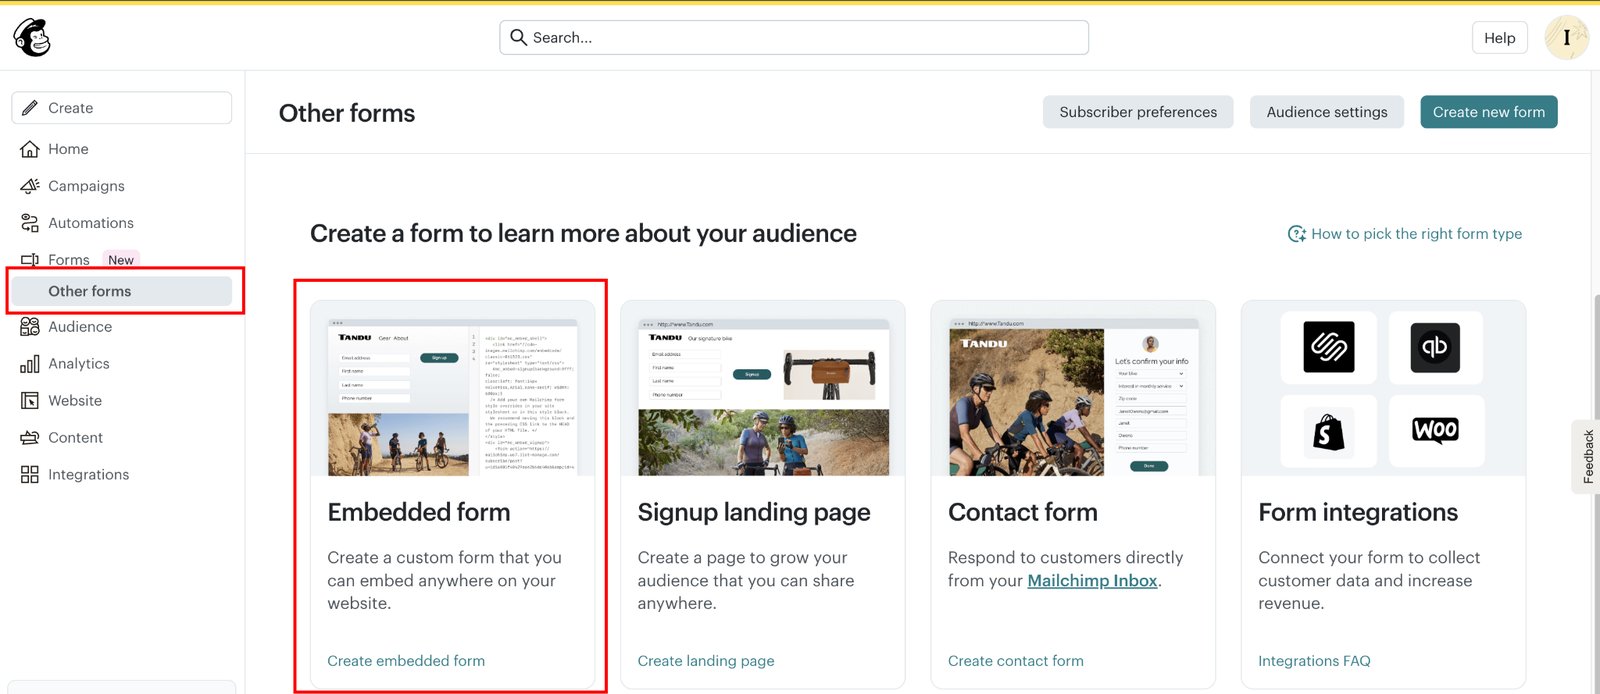Click Create landing page link
This screenshot has width=1600, height=694.
(x=706, y=661)
